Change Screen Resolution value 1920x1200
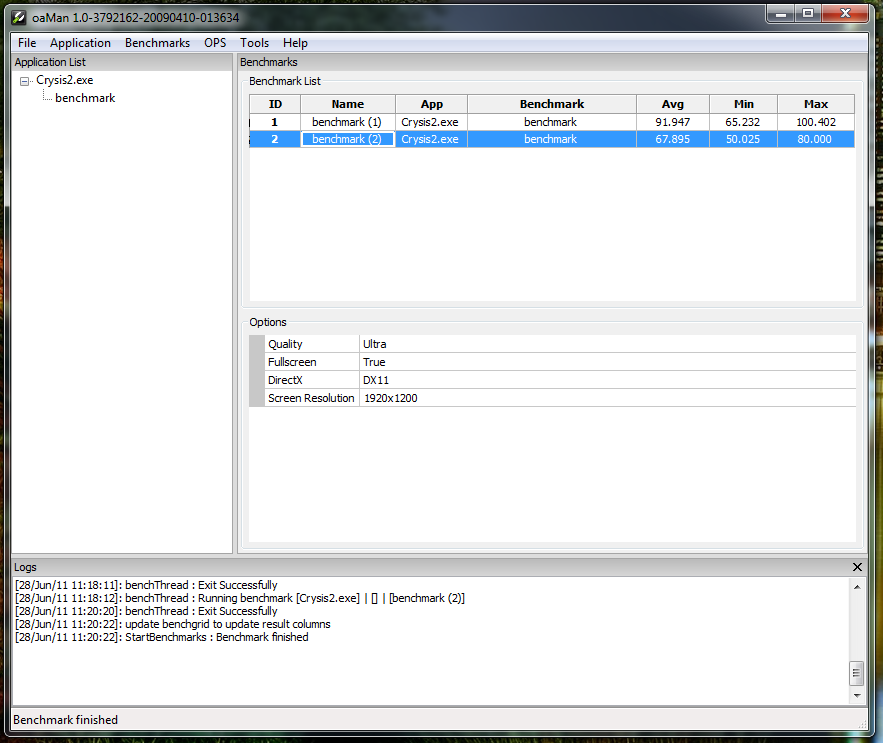 click(606, 398)
